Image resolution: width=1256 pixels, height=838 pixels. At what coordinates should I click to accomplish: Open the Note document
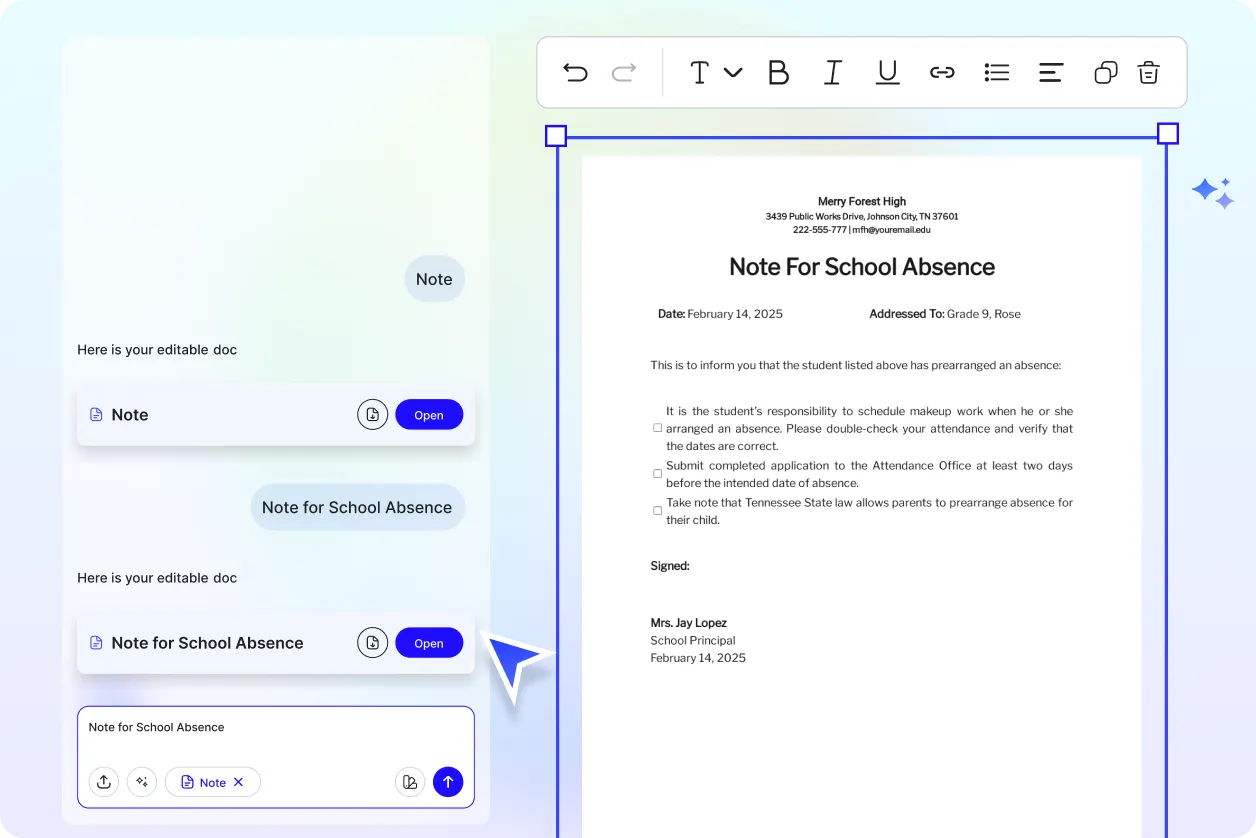point(429,415)
